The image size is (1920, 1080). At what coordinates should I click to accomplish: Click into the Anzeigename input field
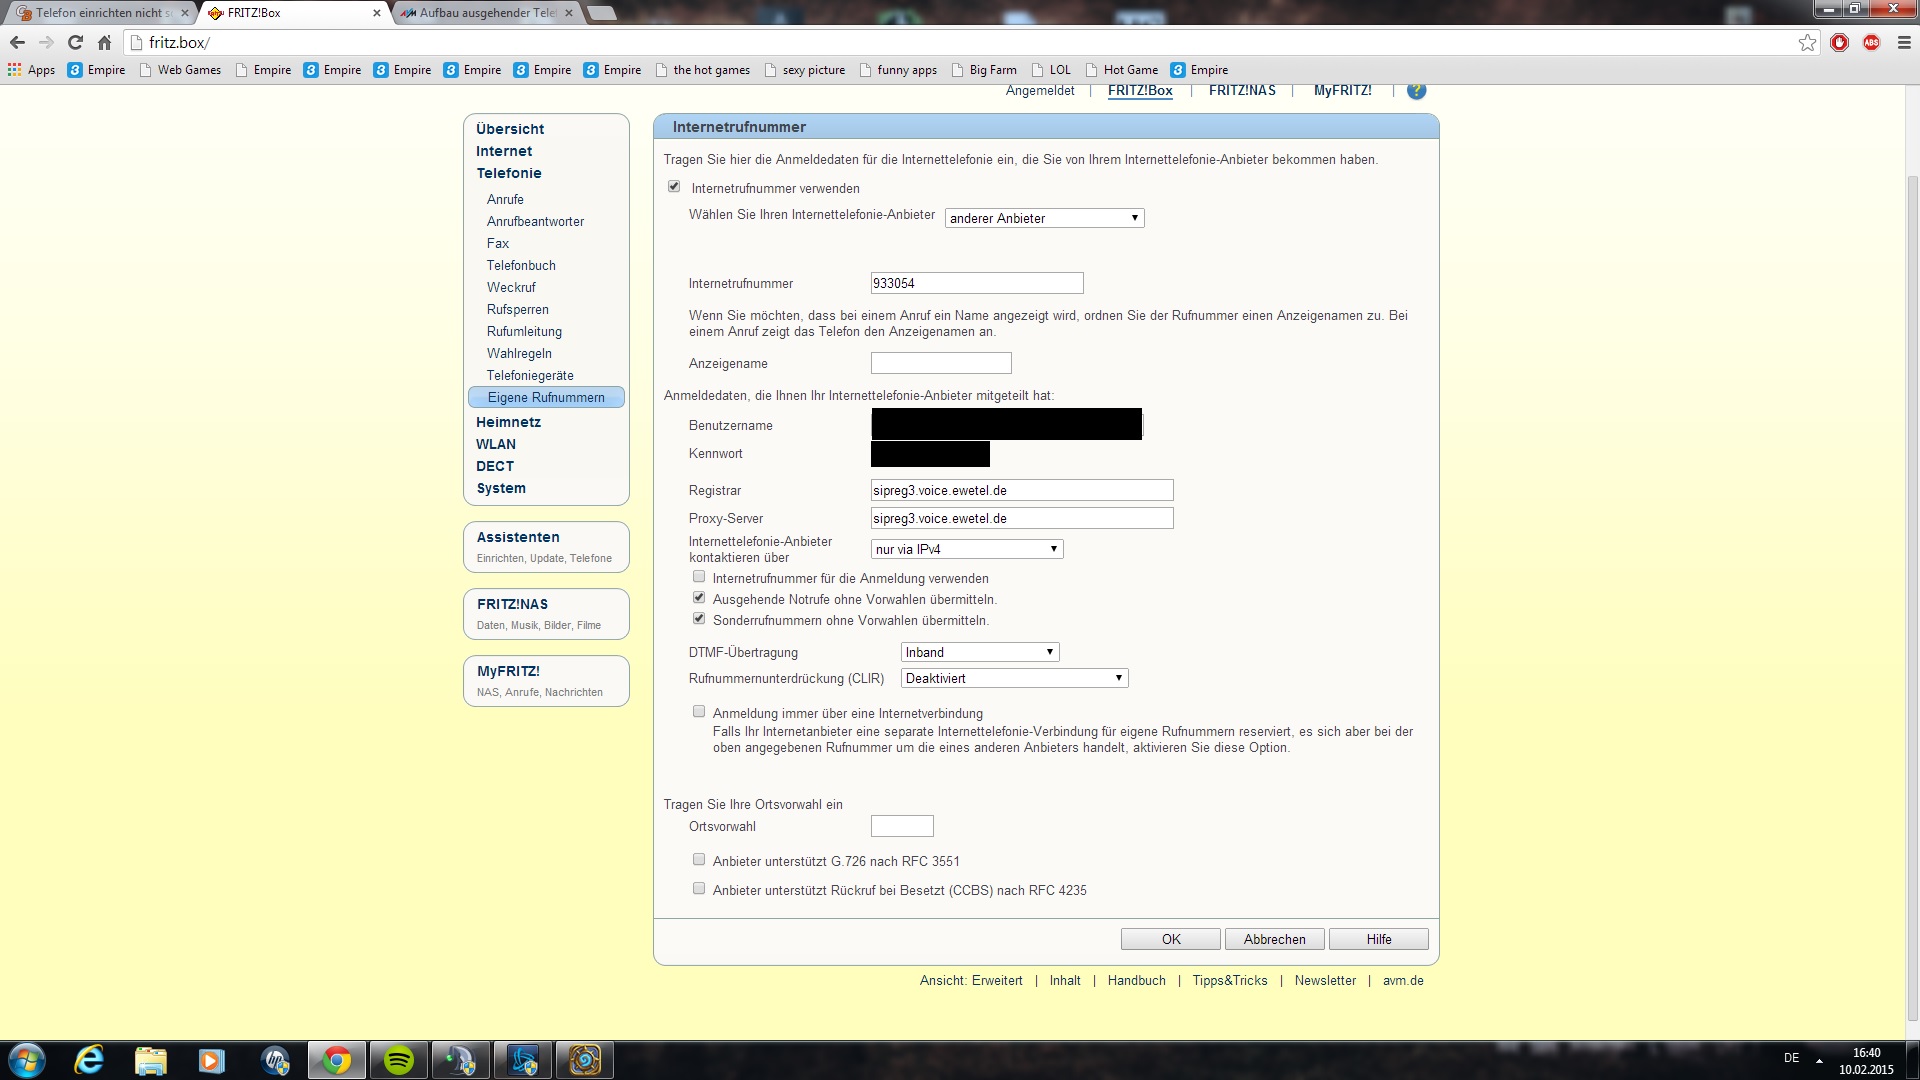[940, 363]
